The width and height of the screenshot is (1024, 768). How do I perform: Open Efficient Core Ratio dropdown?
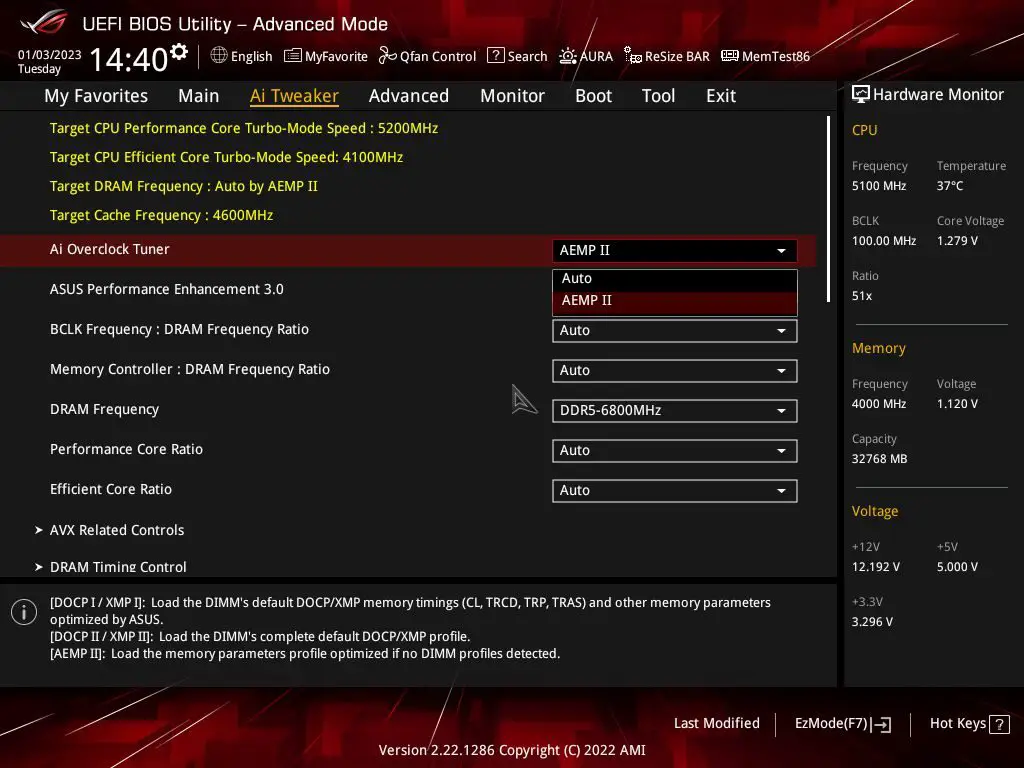675,490
